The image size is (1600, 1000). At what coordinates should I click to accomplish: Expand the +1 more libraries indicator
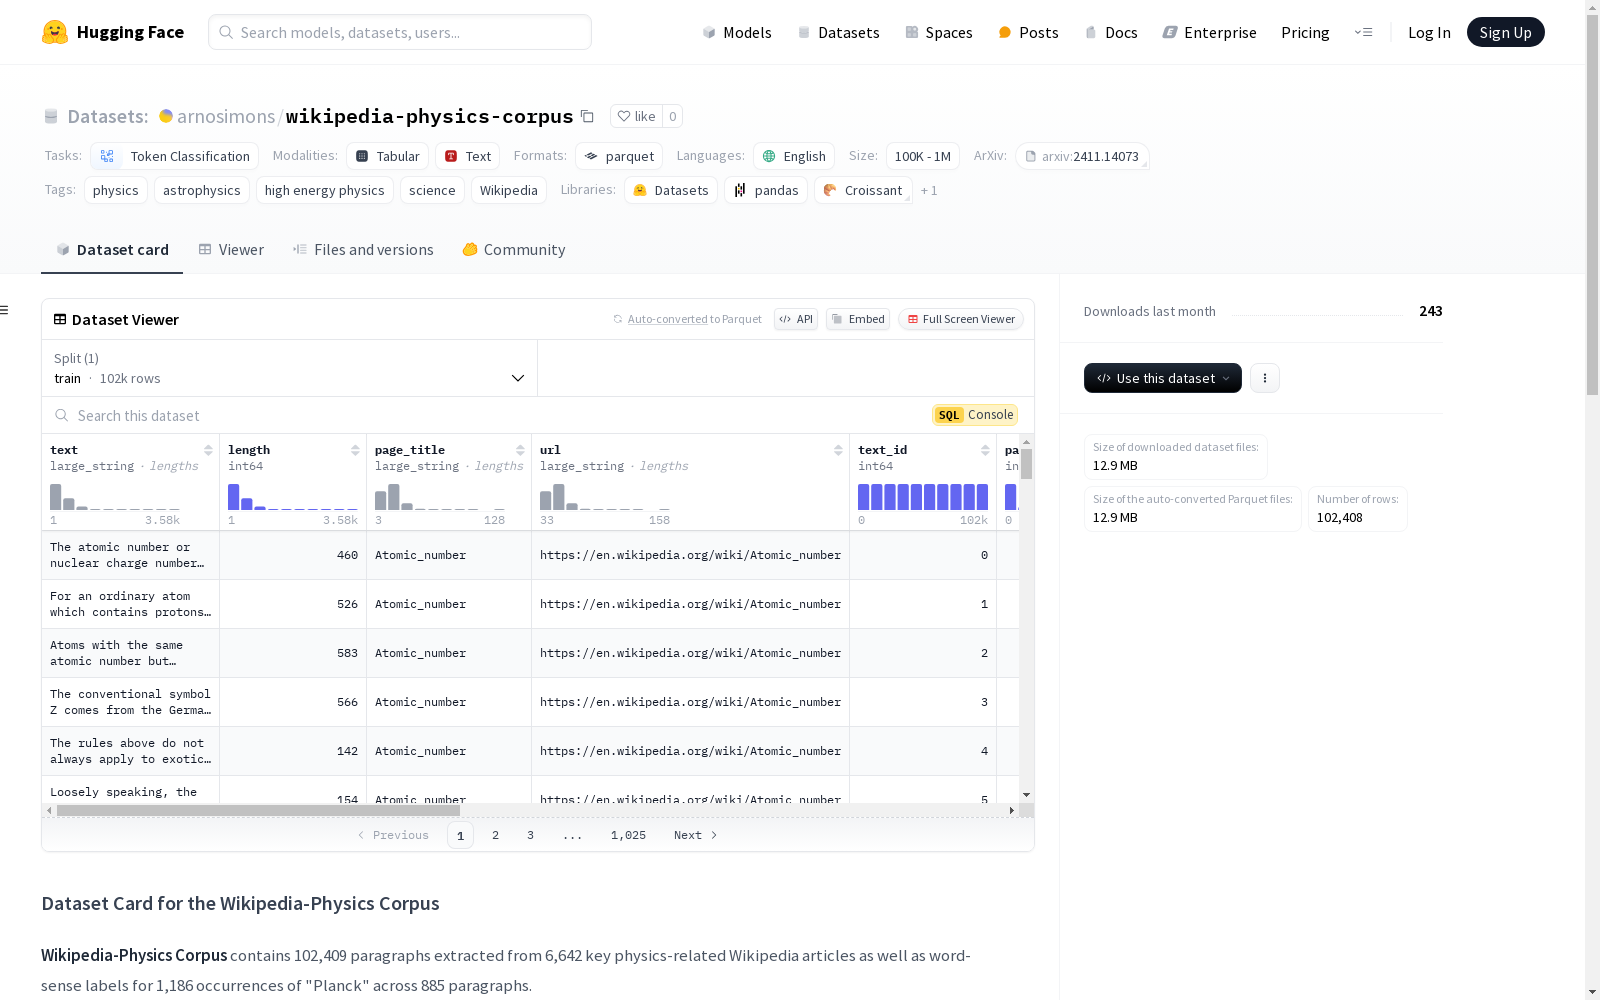[929, 190]
